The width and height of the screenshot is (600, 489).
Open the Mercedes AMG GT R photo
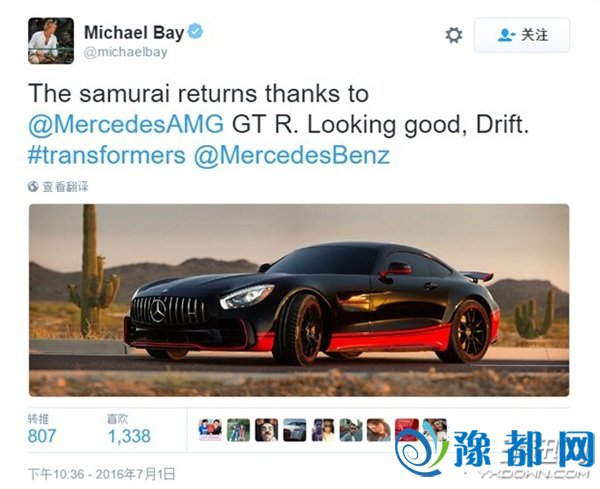[299, 300]
